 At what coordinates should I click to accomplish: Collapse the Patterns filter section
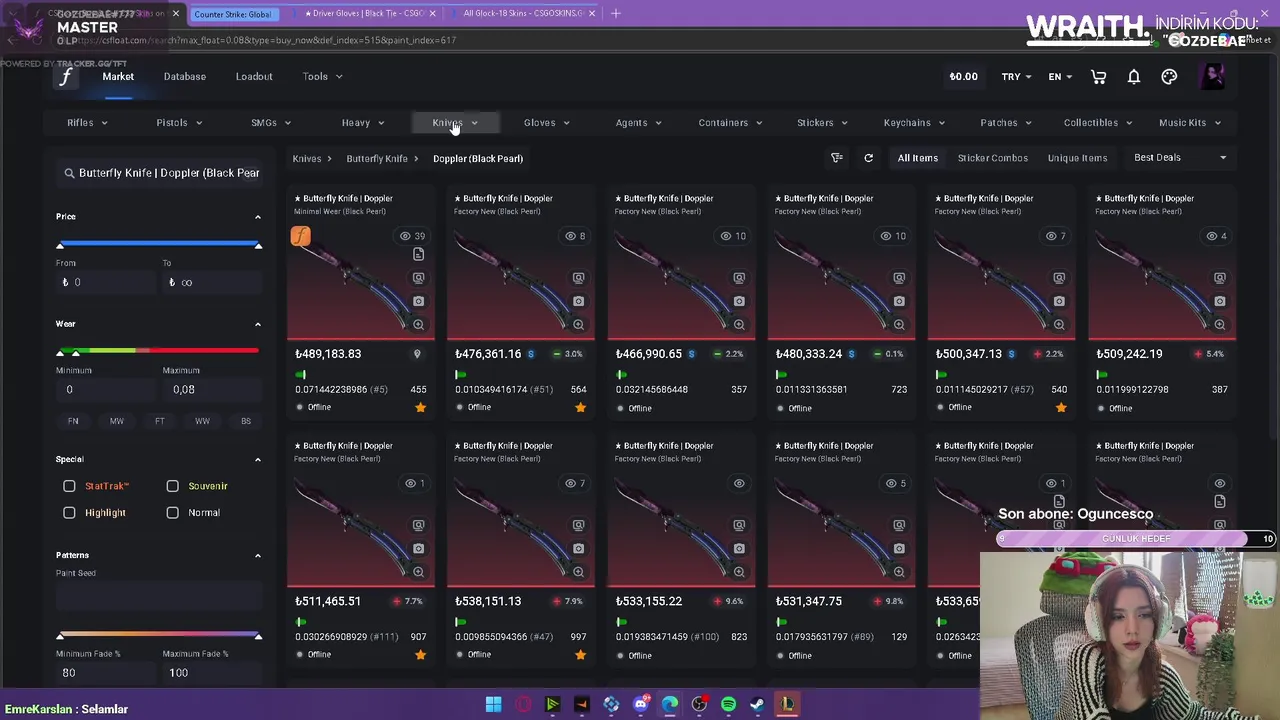coord(258,555)
